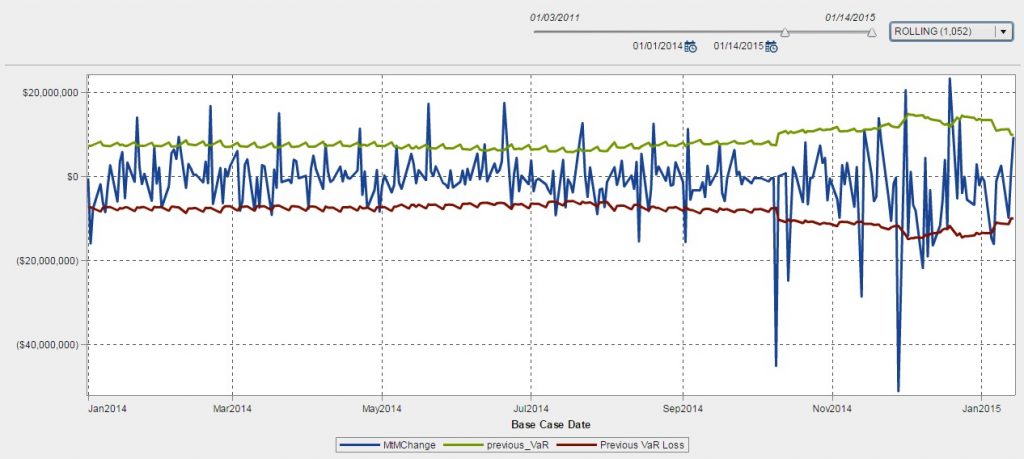Open the start date calendar picker icon

point(690,46)
